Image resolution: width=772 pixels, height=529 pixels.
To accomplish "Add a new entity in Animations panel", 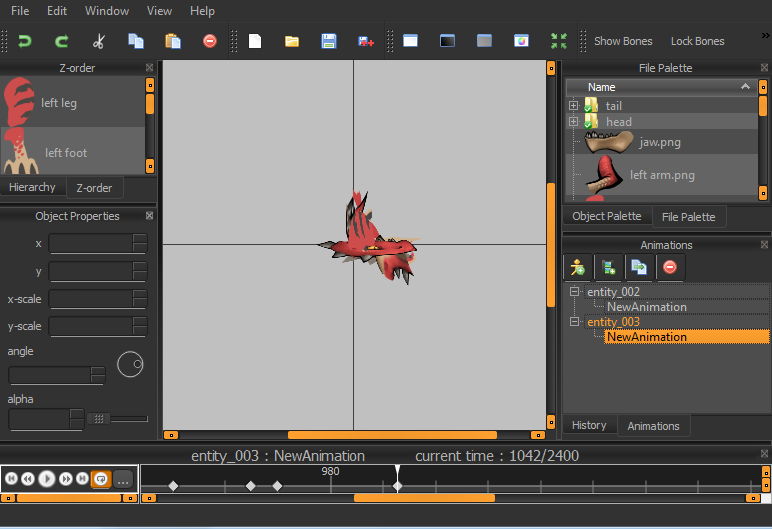I will pyautogui.click(x=578, y=267).
